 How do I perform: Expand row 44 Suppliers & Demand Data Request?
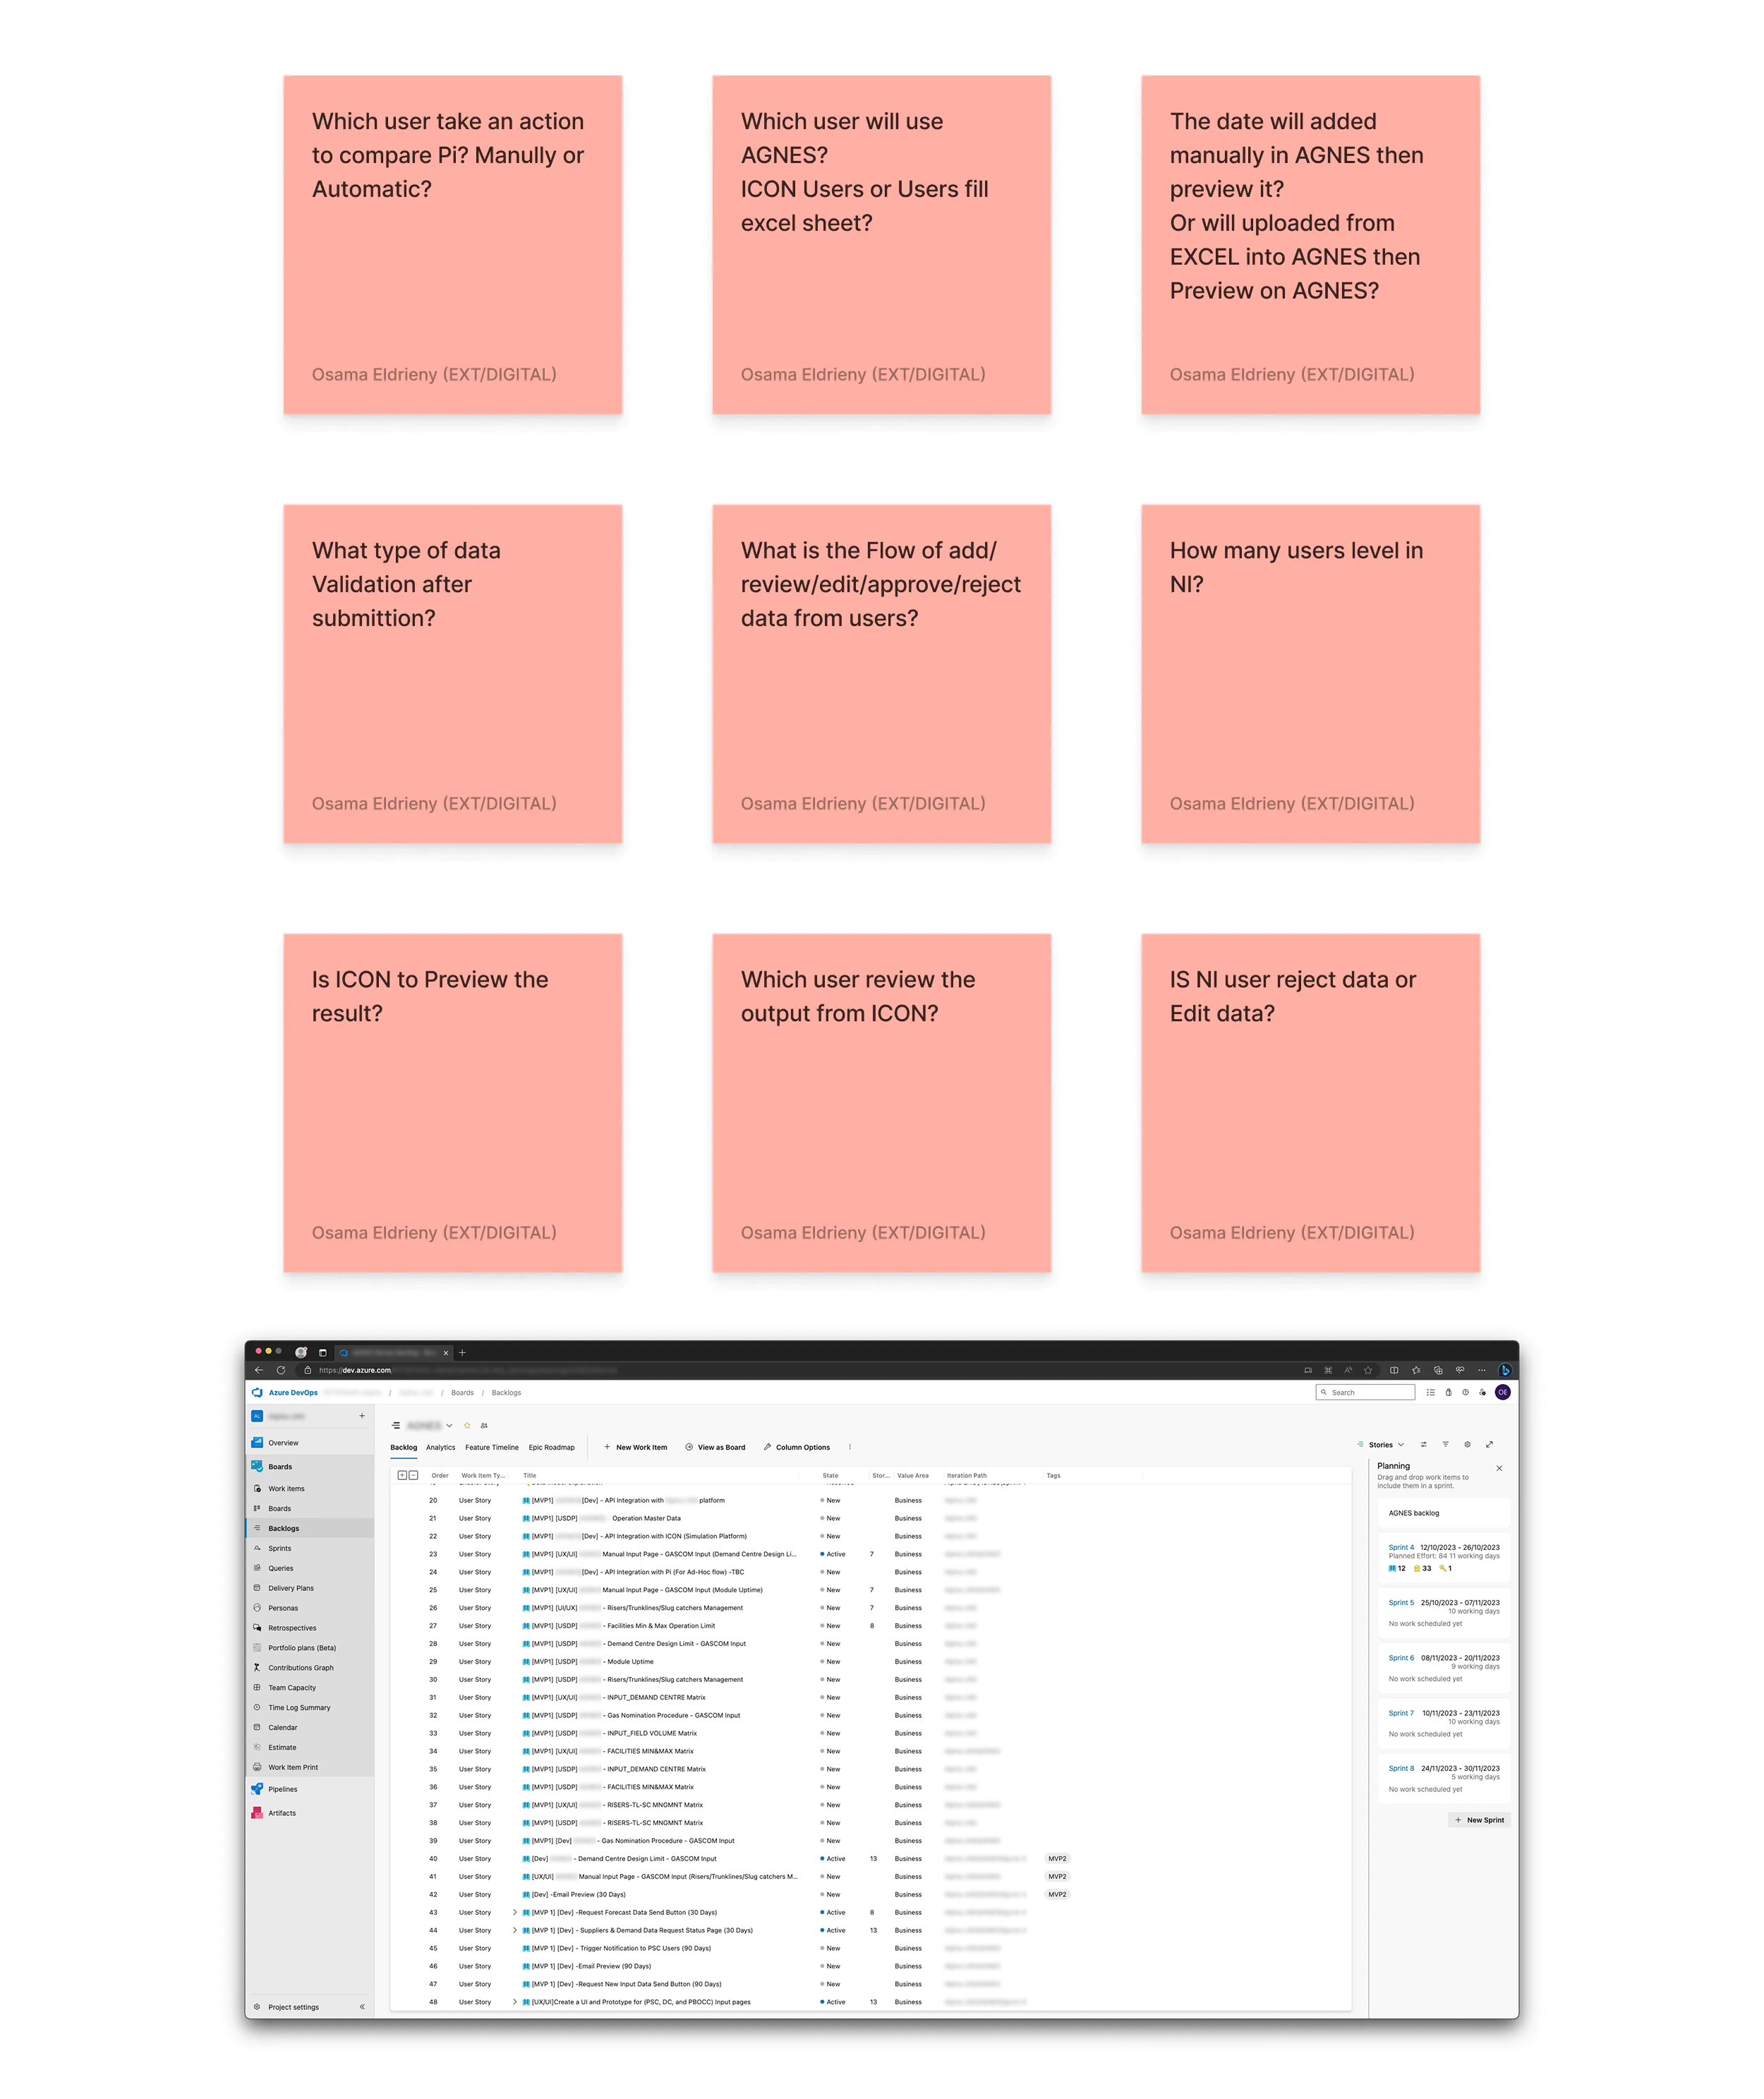pyautogui.click(x=515, y=1931)
